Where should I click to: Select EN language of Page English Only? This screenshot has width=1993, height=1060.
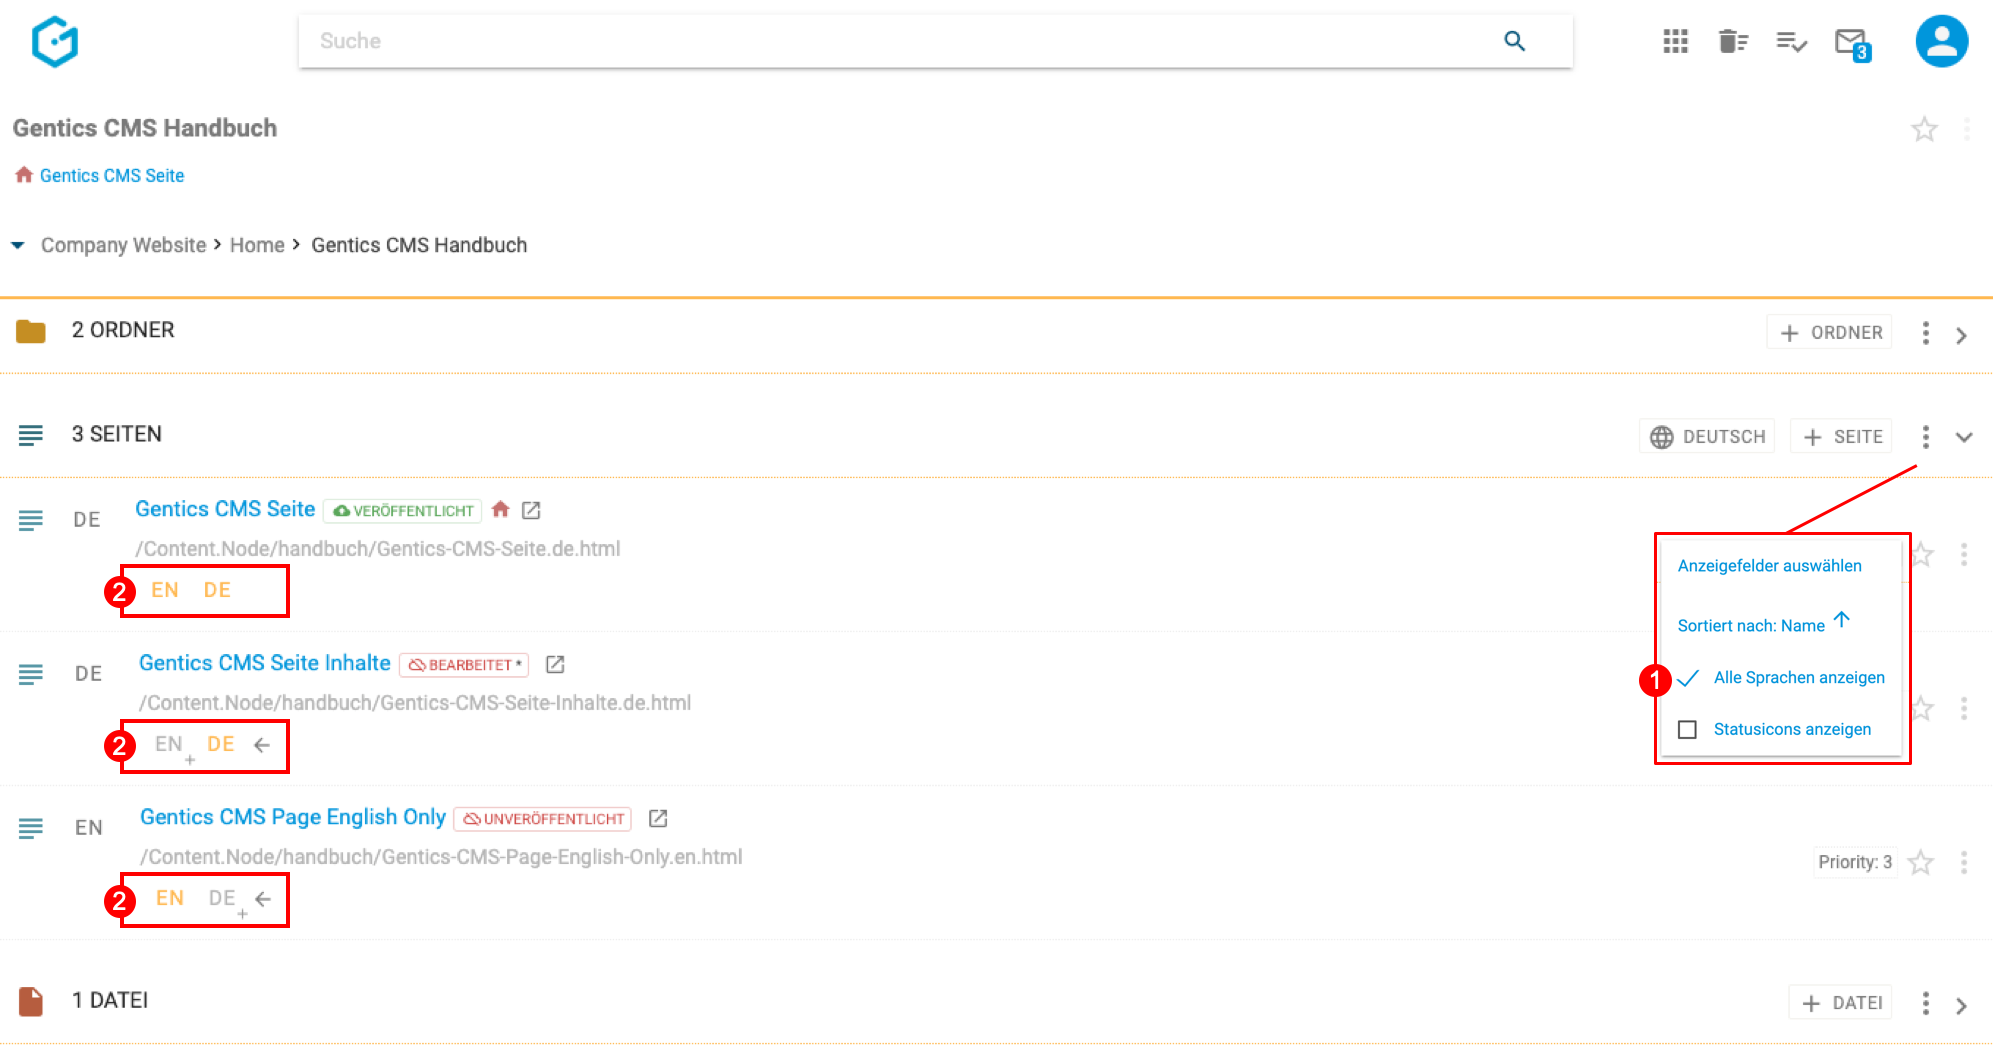169,898
